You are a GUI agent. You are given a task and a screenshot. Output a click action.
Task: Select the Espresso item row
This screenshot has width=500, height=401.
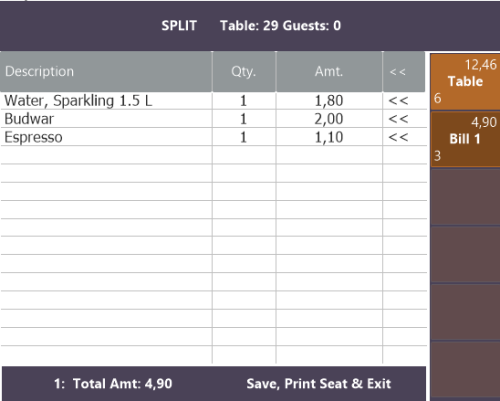[x=213, y=137]
